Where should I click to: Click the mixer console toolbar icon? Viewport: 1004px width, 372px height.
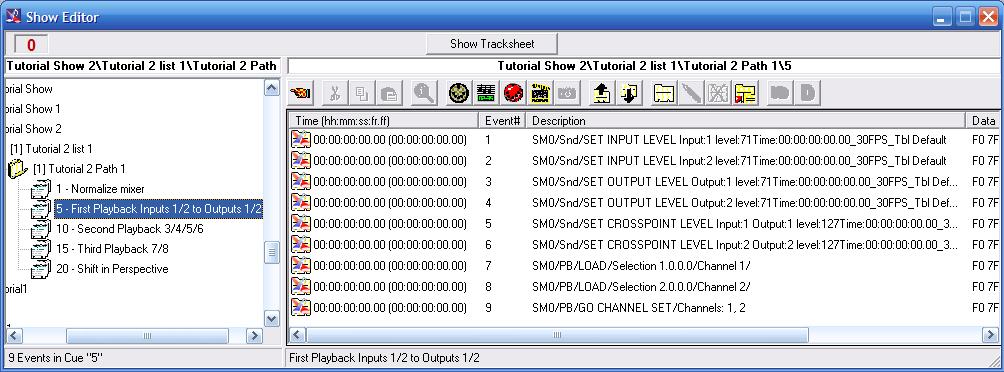click(487, 93)
